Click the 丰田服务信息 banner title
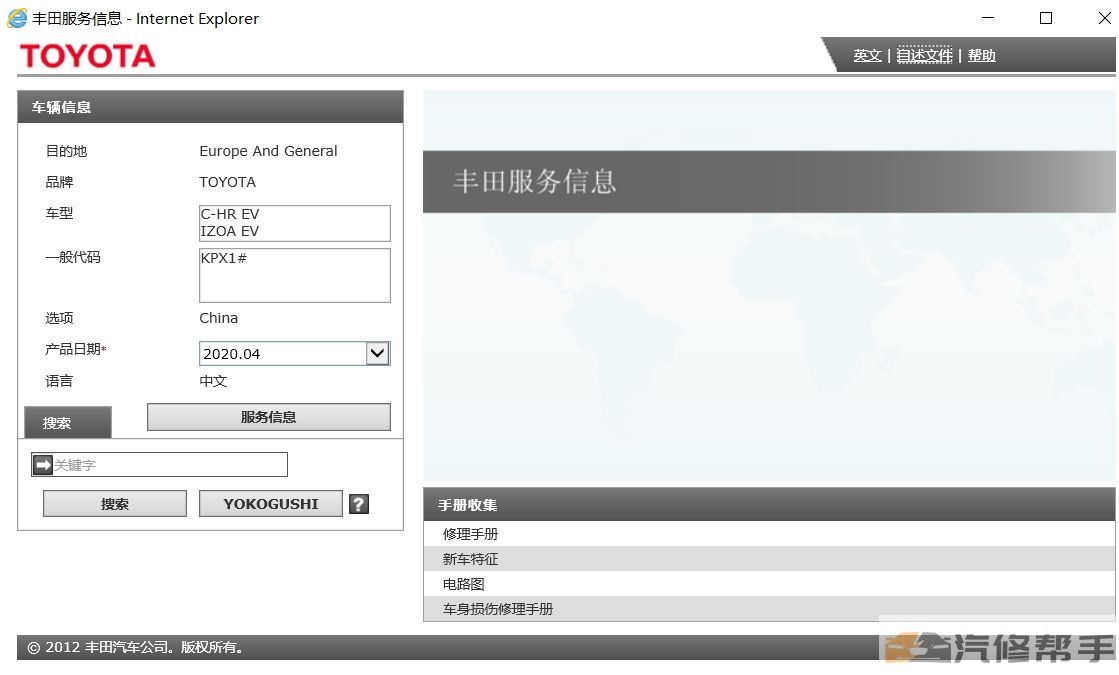 tap(534, 181)
